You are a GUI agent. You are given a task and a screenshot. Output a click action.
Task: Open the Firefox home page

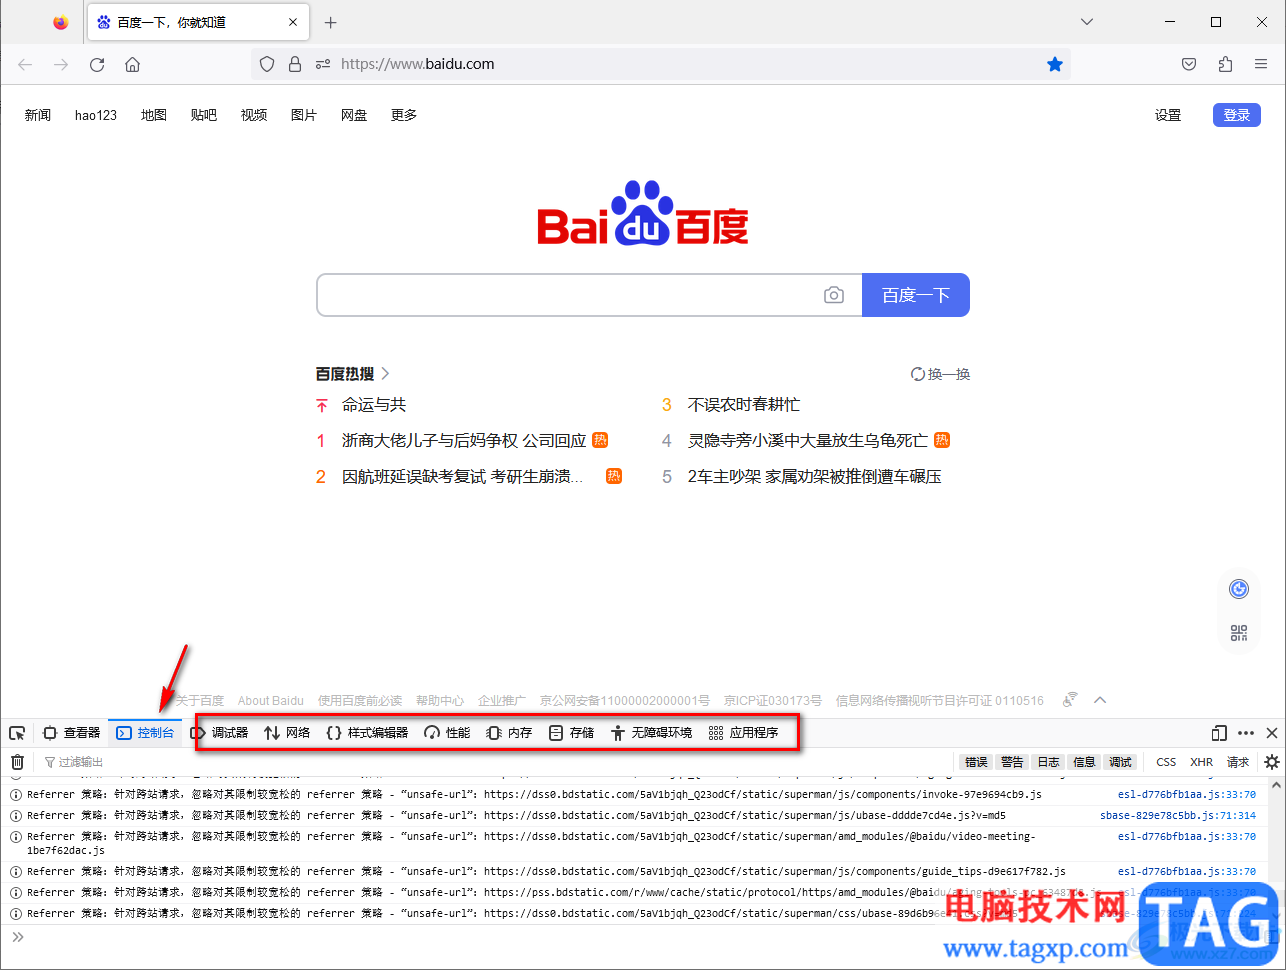click(x=132, y=64)
